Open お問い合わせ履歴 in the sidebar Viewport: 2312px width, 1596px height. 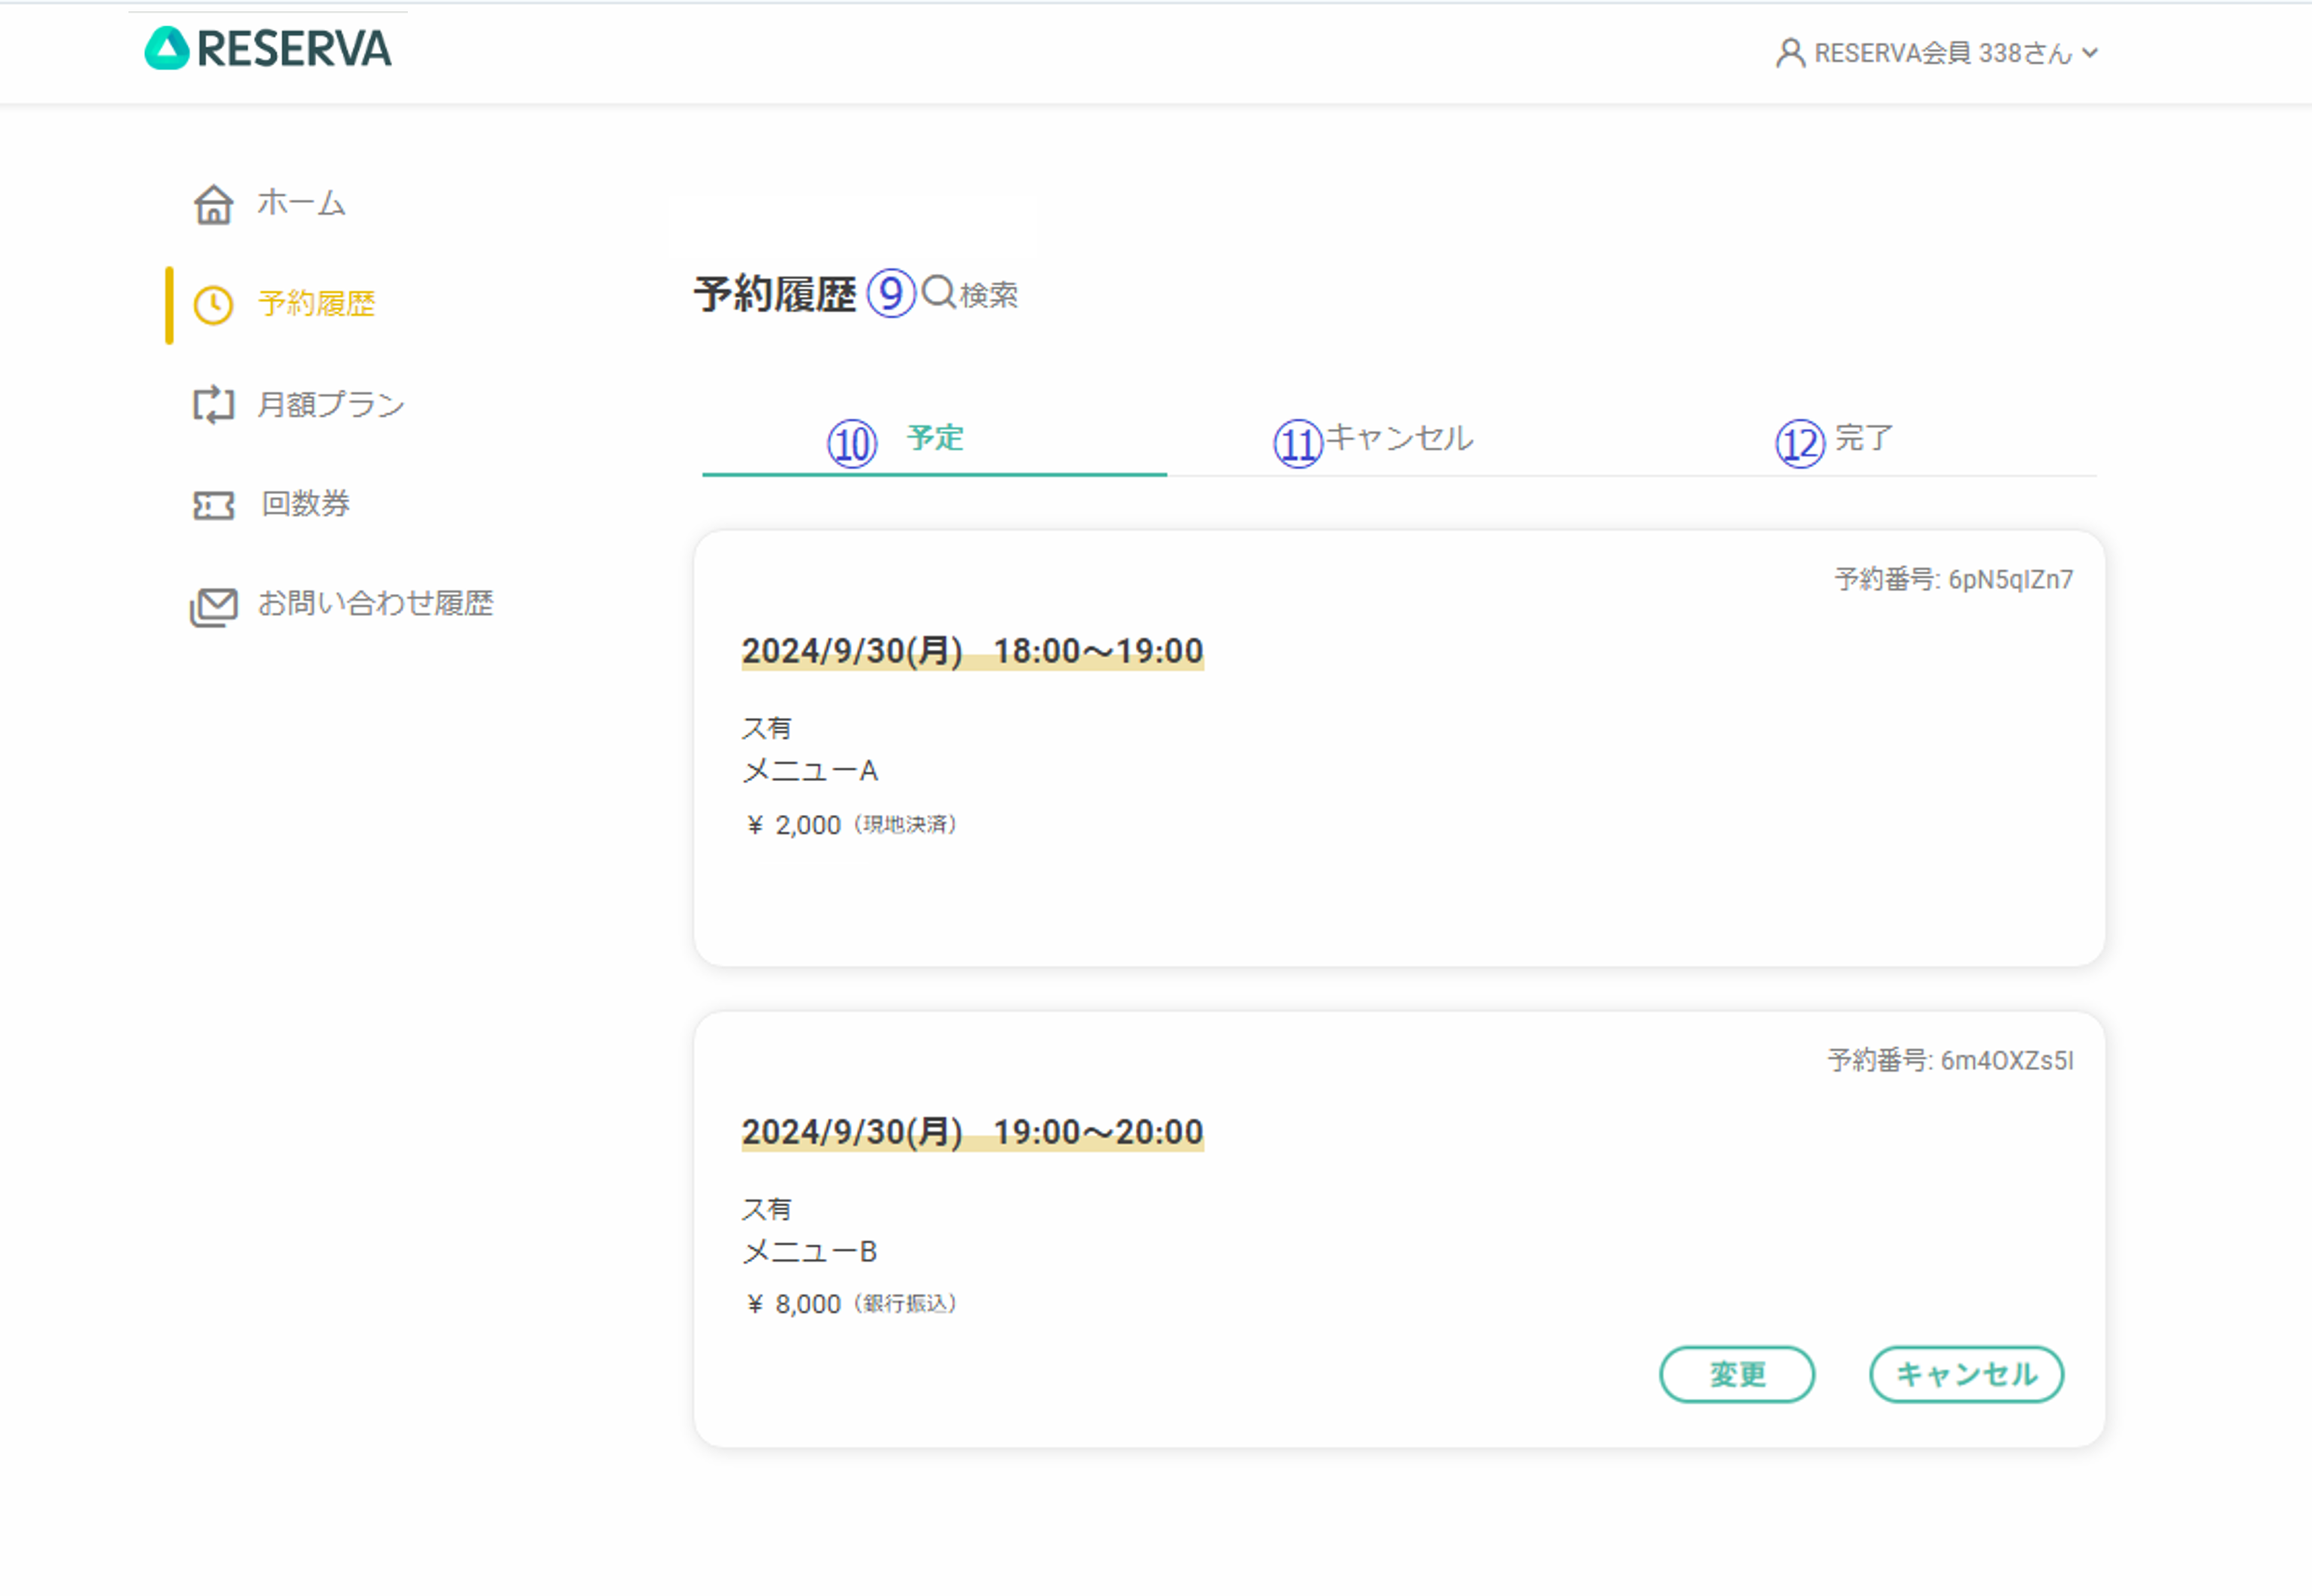coord(376,603)
